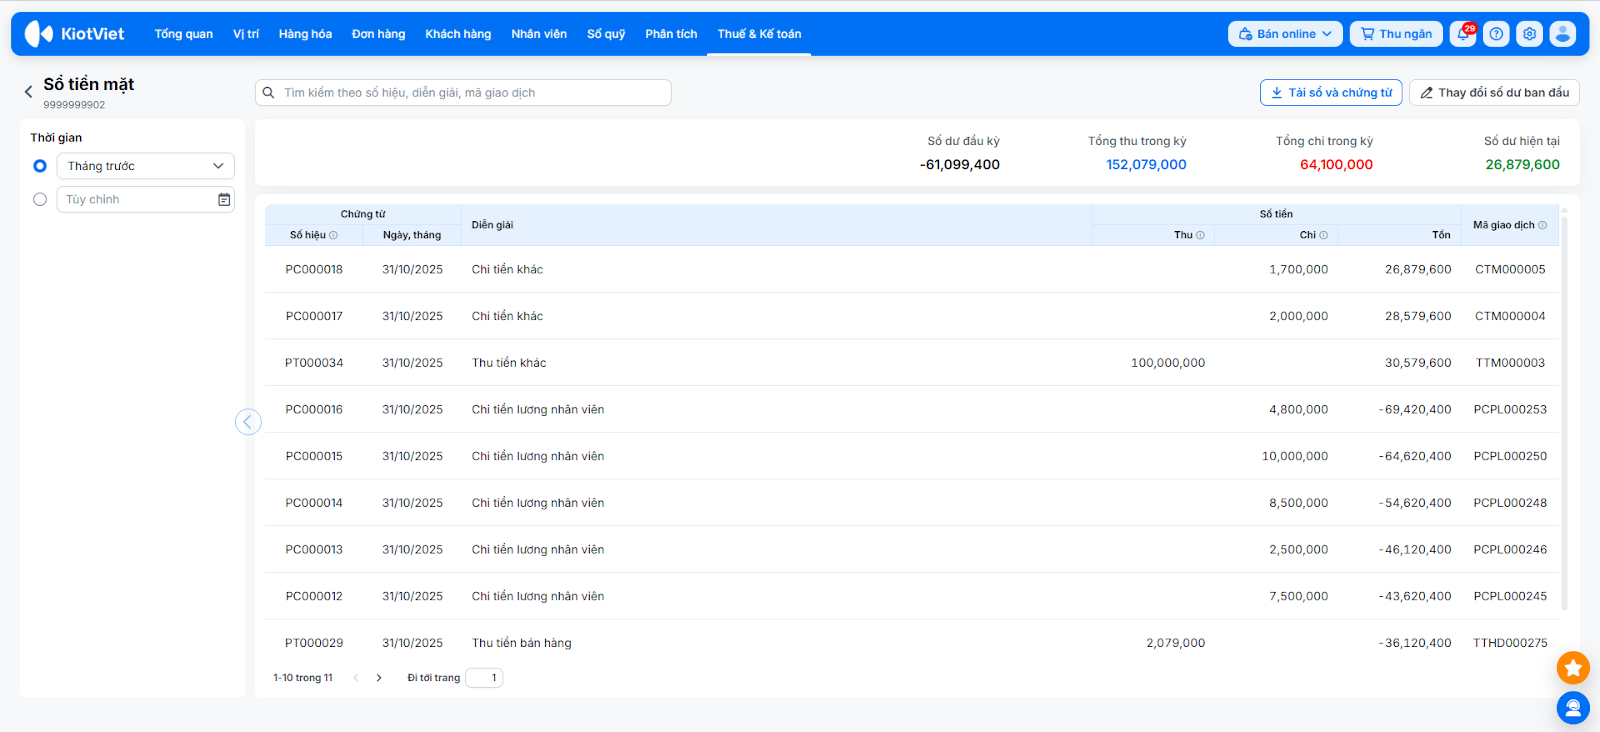Click the orange star floating button

click(x=1573, y=668)
